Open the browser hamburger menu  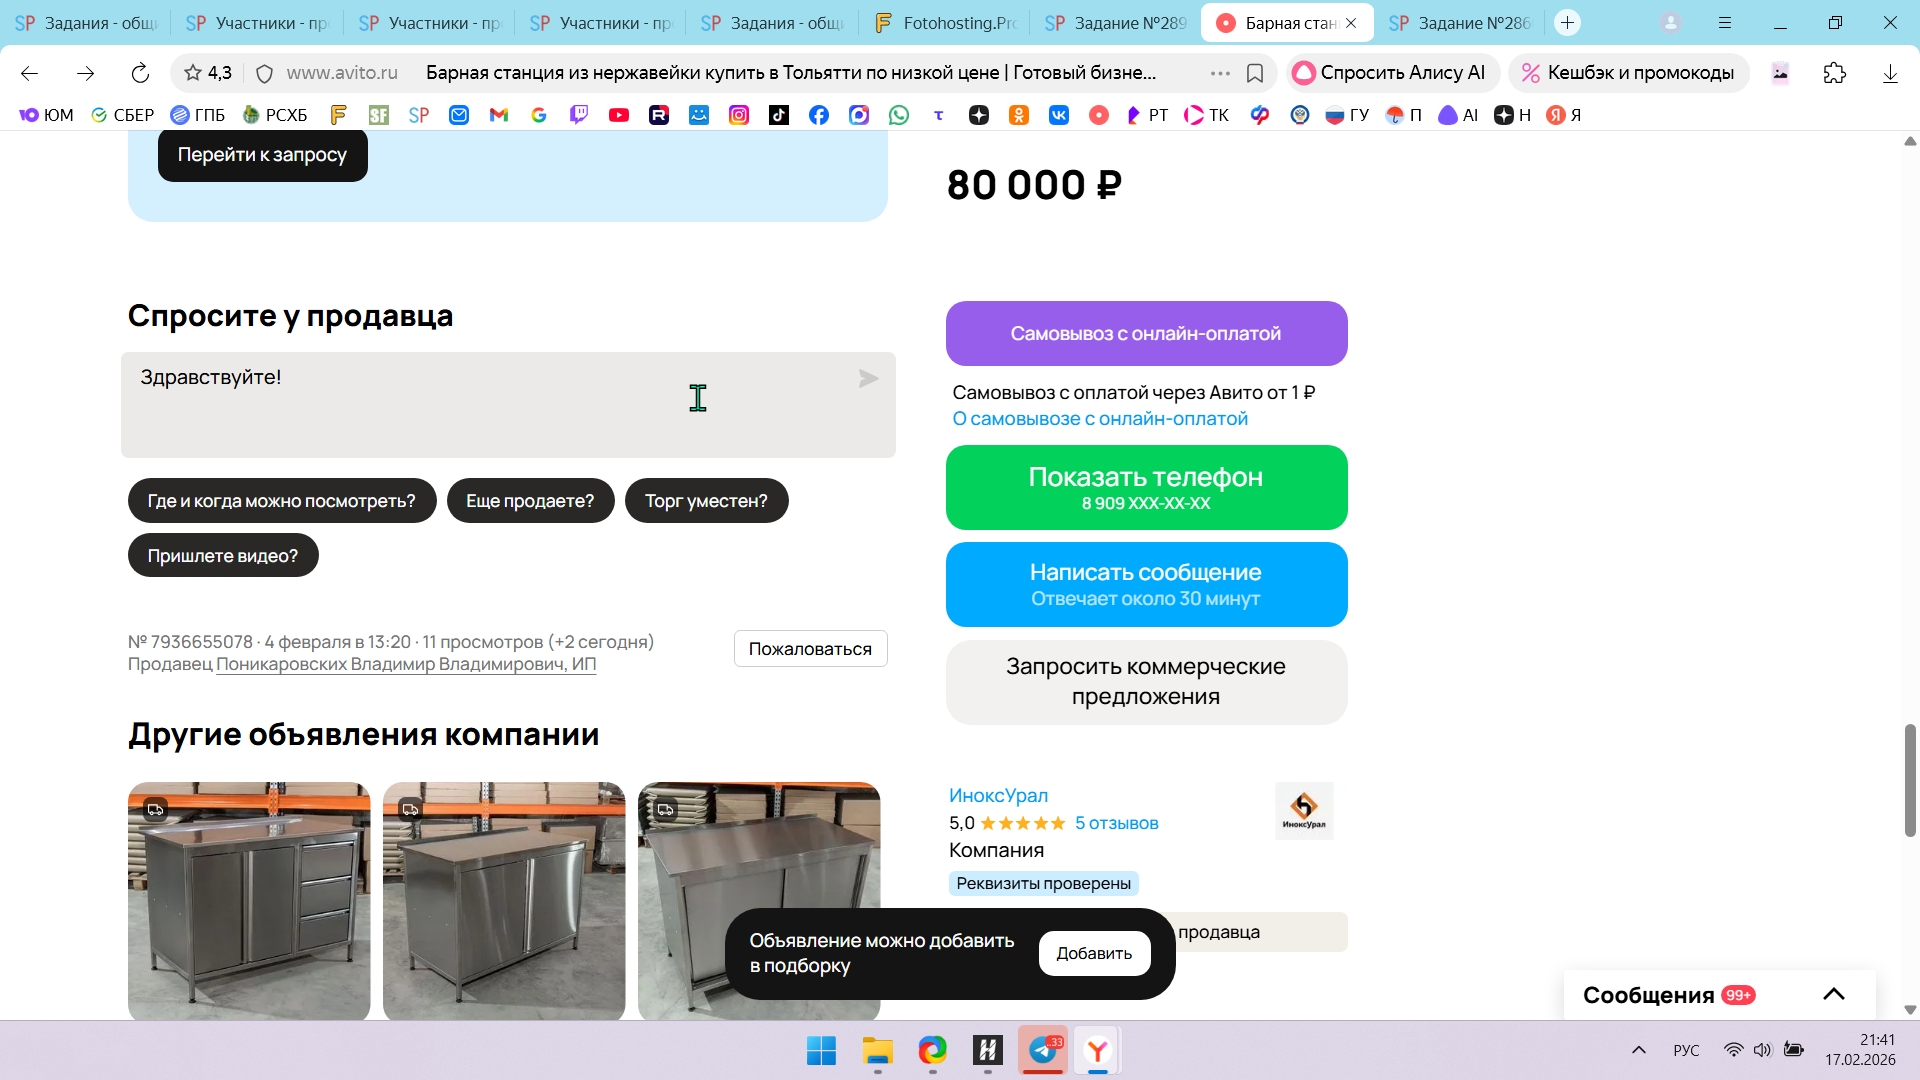tap(1725, 22)
